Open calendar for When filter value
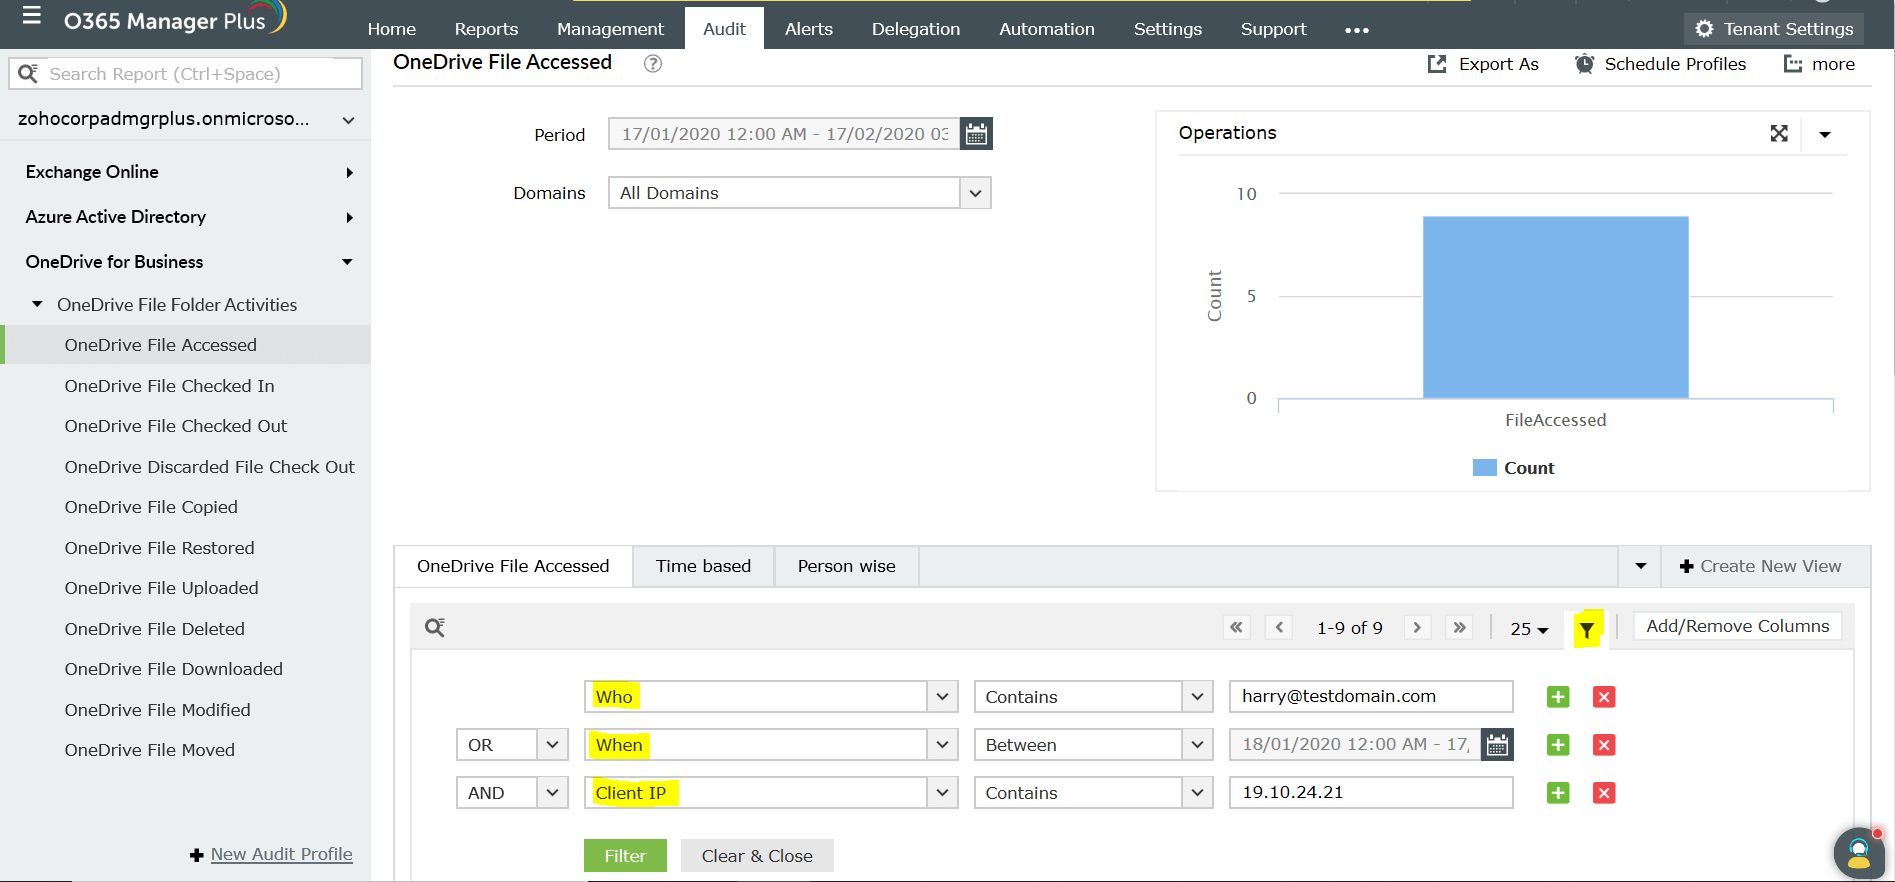1895x882 pixels. 1497,745
